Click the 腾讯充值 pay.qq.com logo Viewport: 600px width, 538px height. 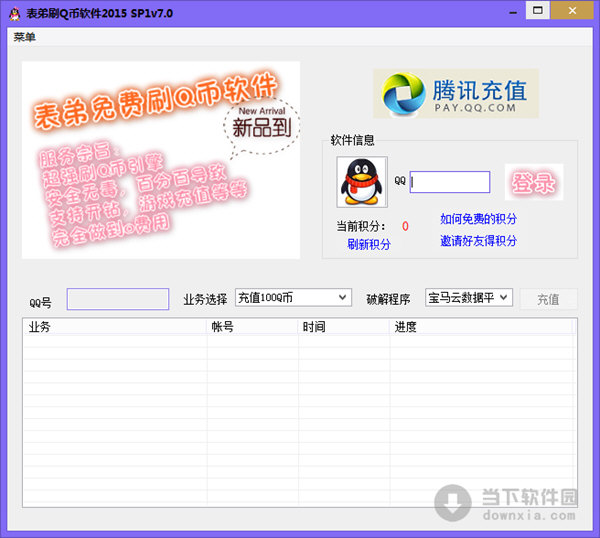click(456, 93)
